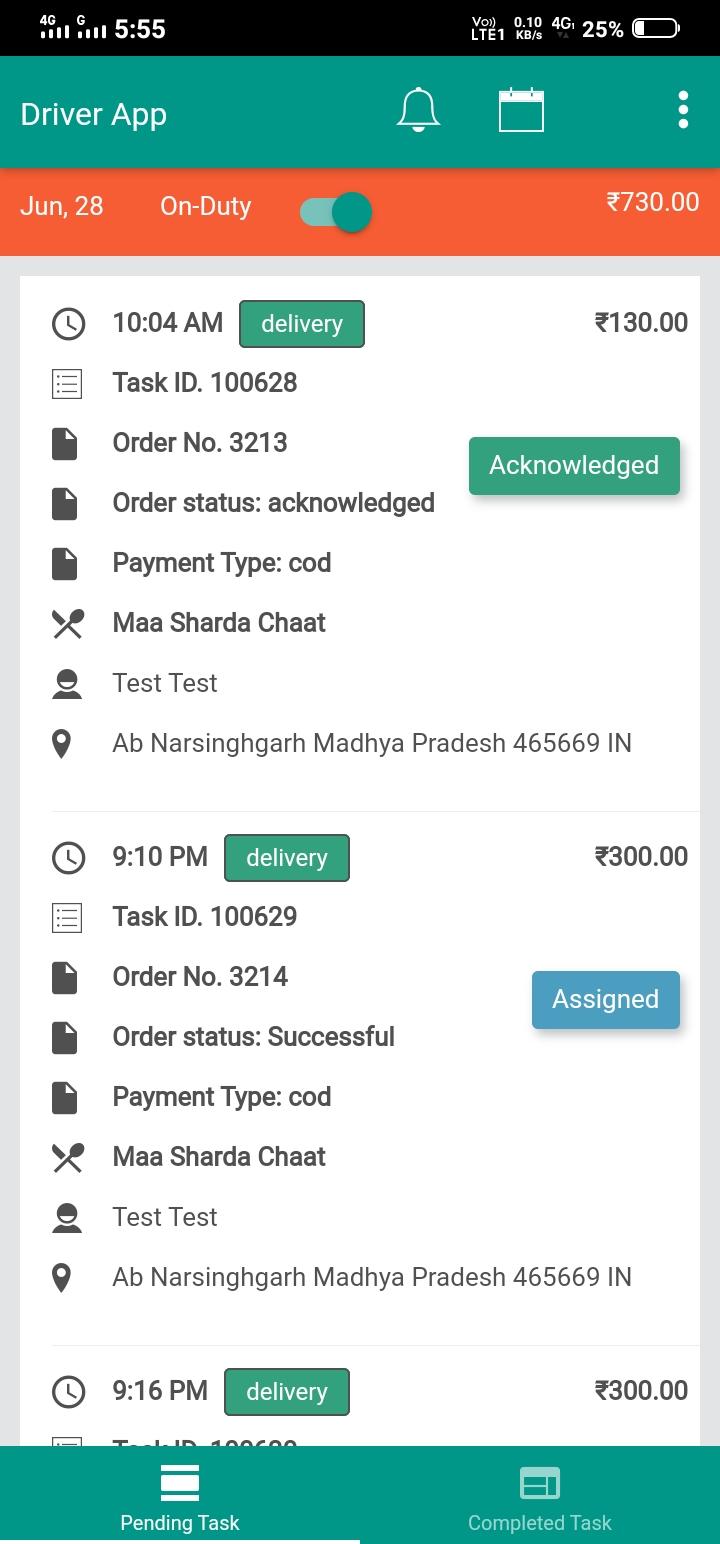Open the calendar icon in header

[x=521, y=110]
